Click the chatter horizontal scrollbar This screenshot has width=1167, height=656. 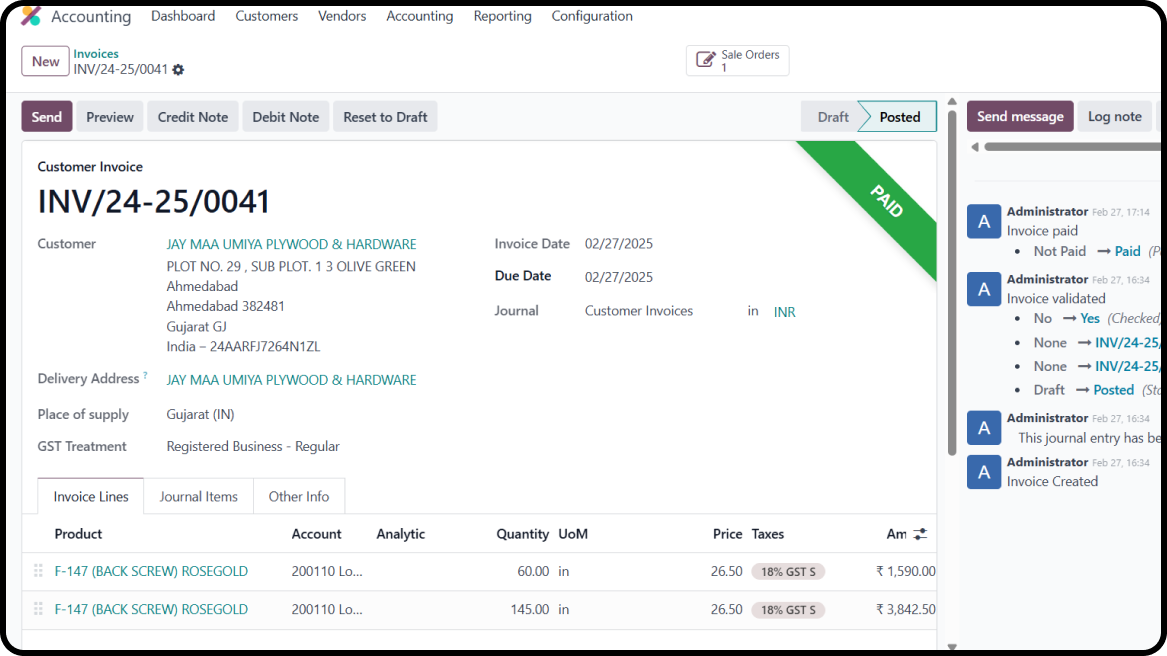[x=1060, y=147]
